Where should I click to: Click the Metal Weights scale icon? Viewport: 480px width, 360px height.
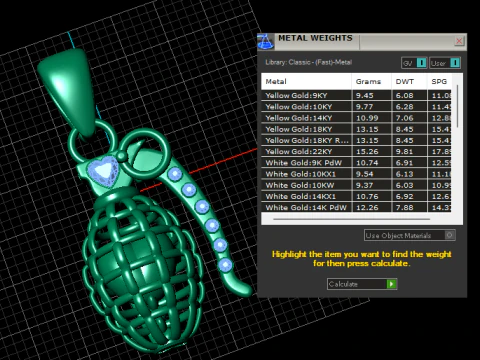tap(266, 42)
